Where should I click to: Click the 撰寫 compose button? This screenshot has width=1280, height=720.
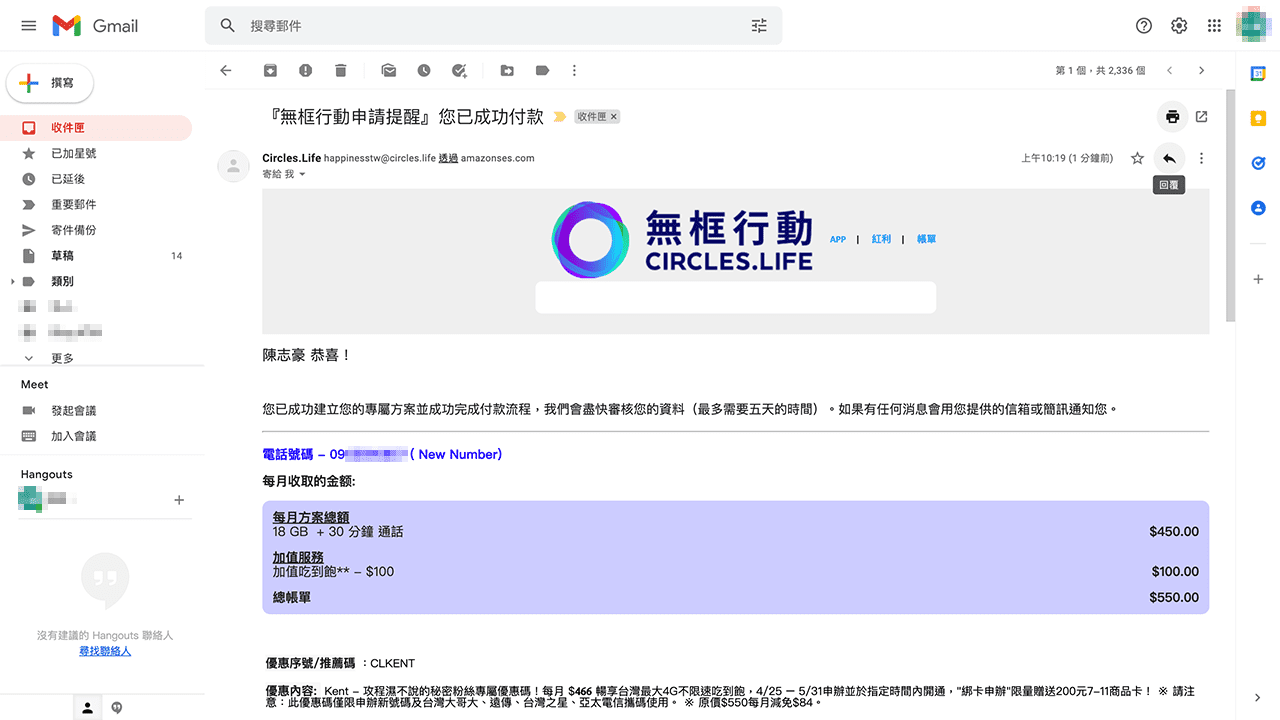click(x=49, y=84)
